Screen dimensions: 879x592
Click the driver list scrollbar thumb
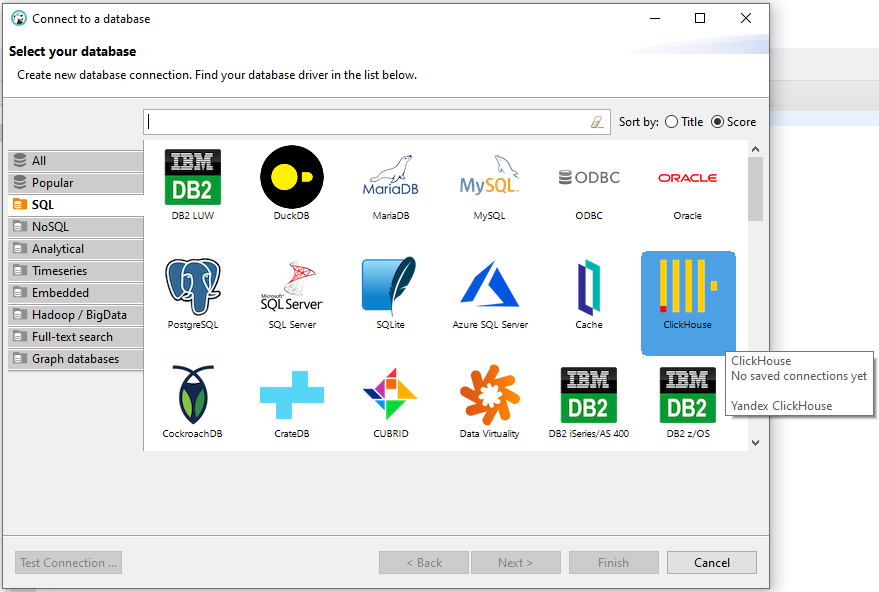(755, 189)
